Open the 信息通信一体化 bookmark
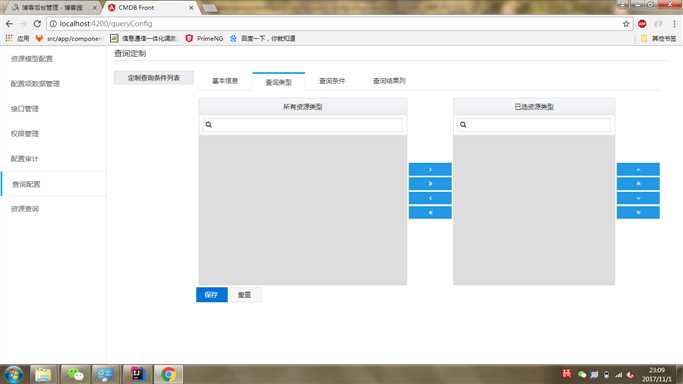Viewport: 683px width, 384px height. point(143,38)
